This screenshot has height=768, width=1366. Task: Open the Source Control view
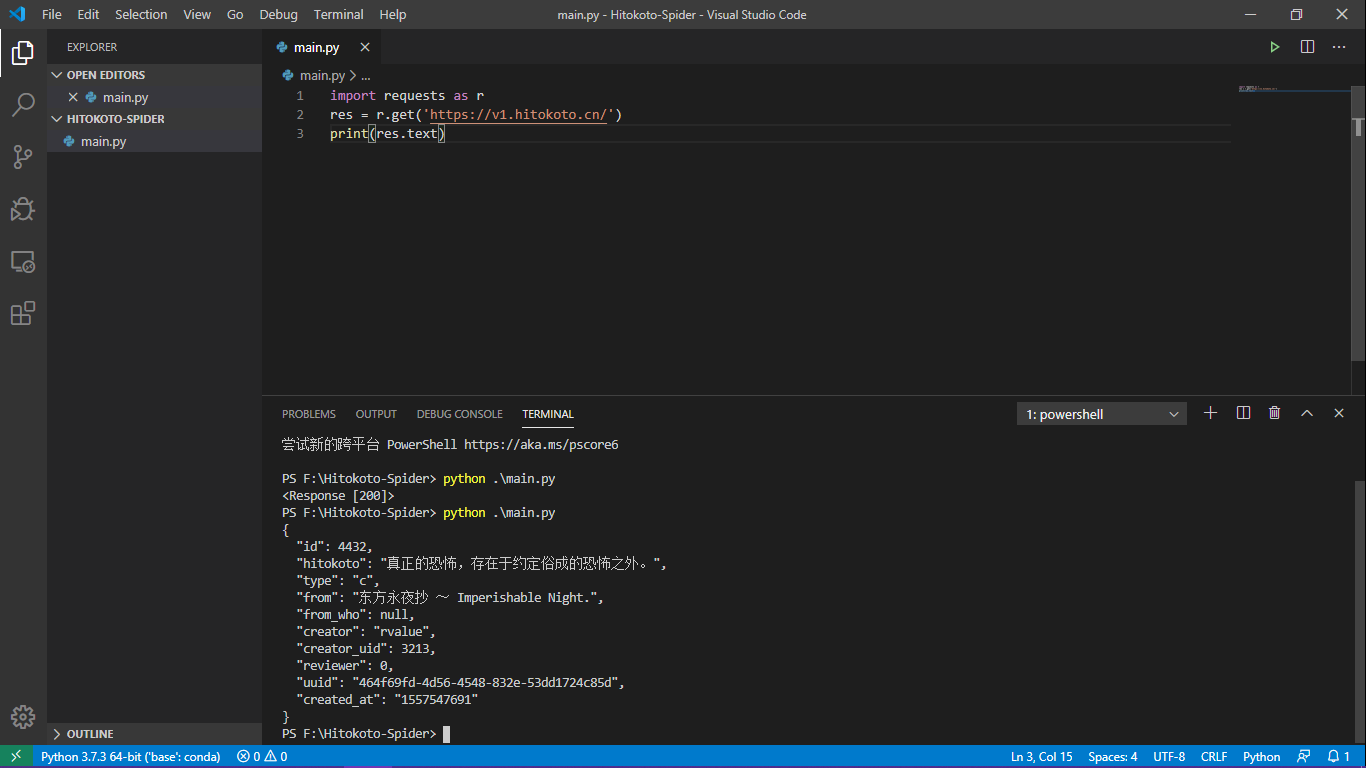(23, 156)
